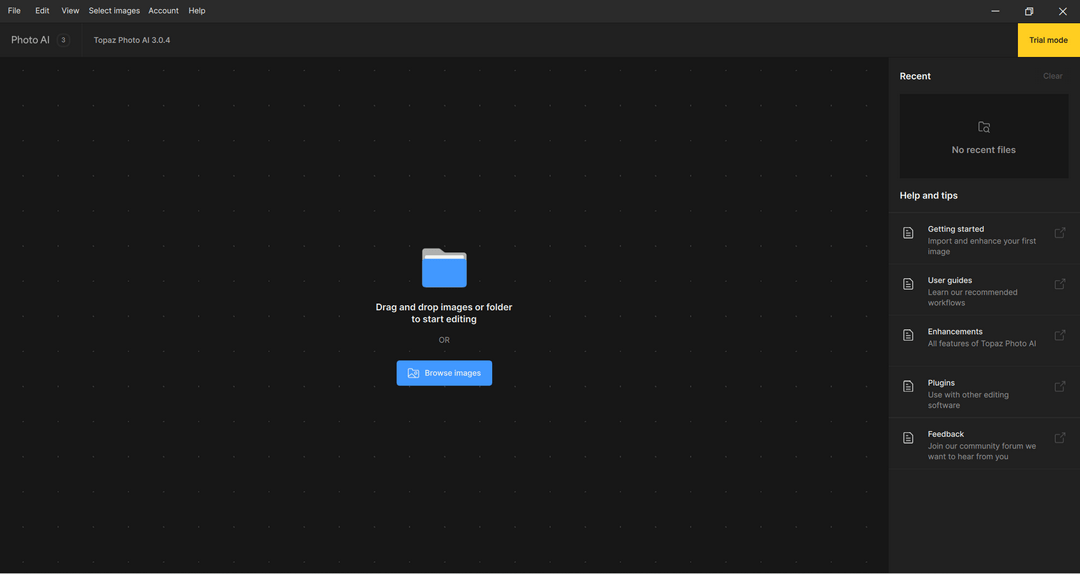1080x574 pixels.
Task: Open the Account menu
Action: (163, 11)
